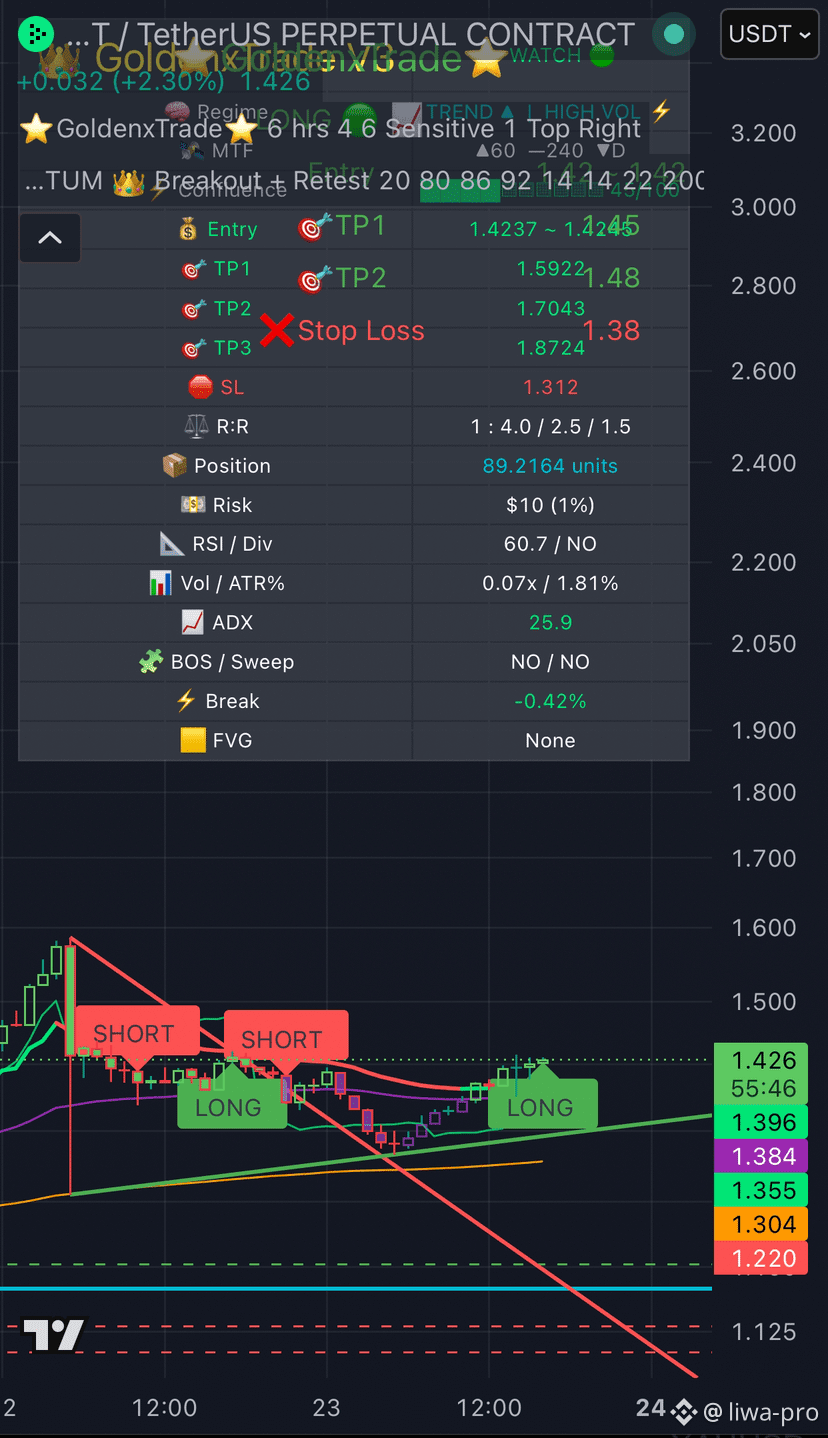The width and height of the screenshot is (828, 1438).
Task: Click the SL value 1.312
Action: pos(550,387)
